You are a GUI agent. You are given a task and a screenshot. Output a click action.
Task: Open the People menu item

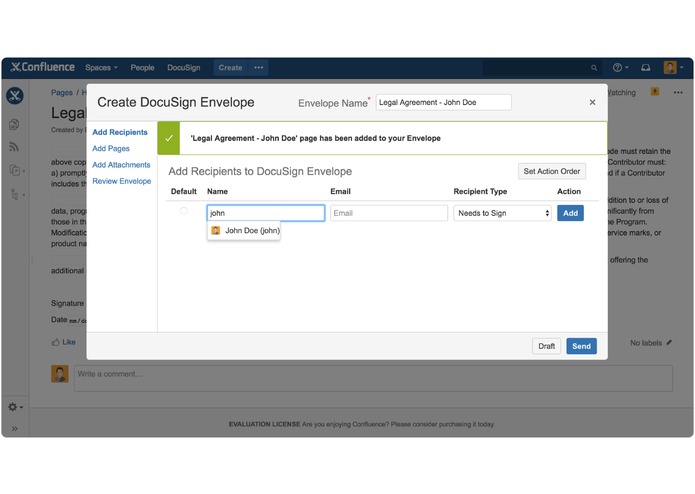(x=142, y=68)
